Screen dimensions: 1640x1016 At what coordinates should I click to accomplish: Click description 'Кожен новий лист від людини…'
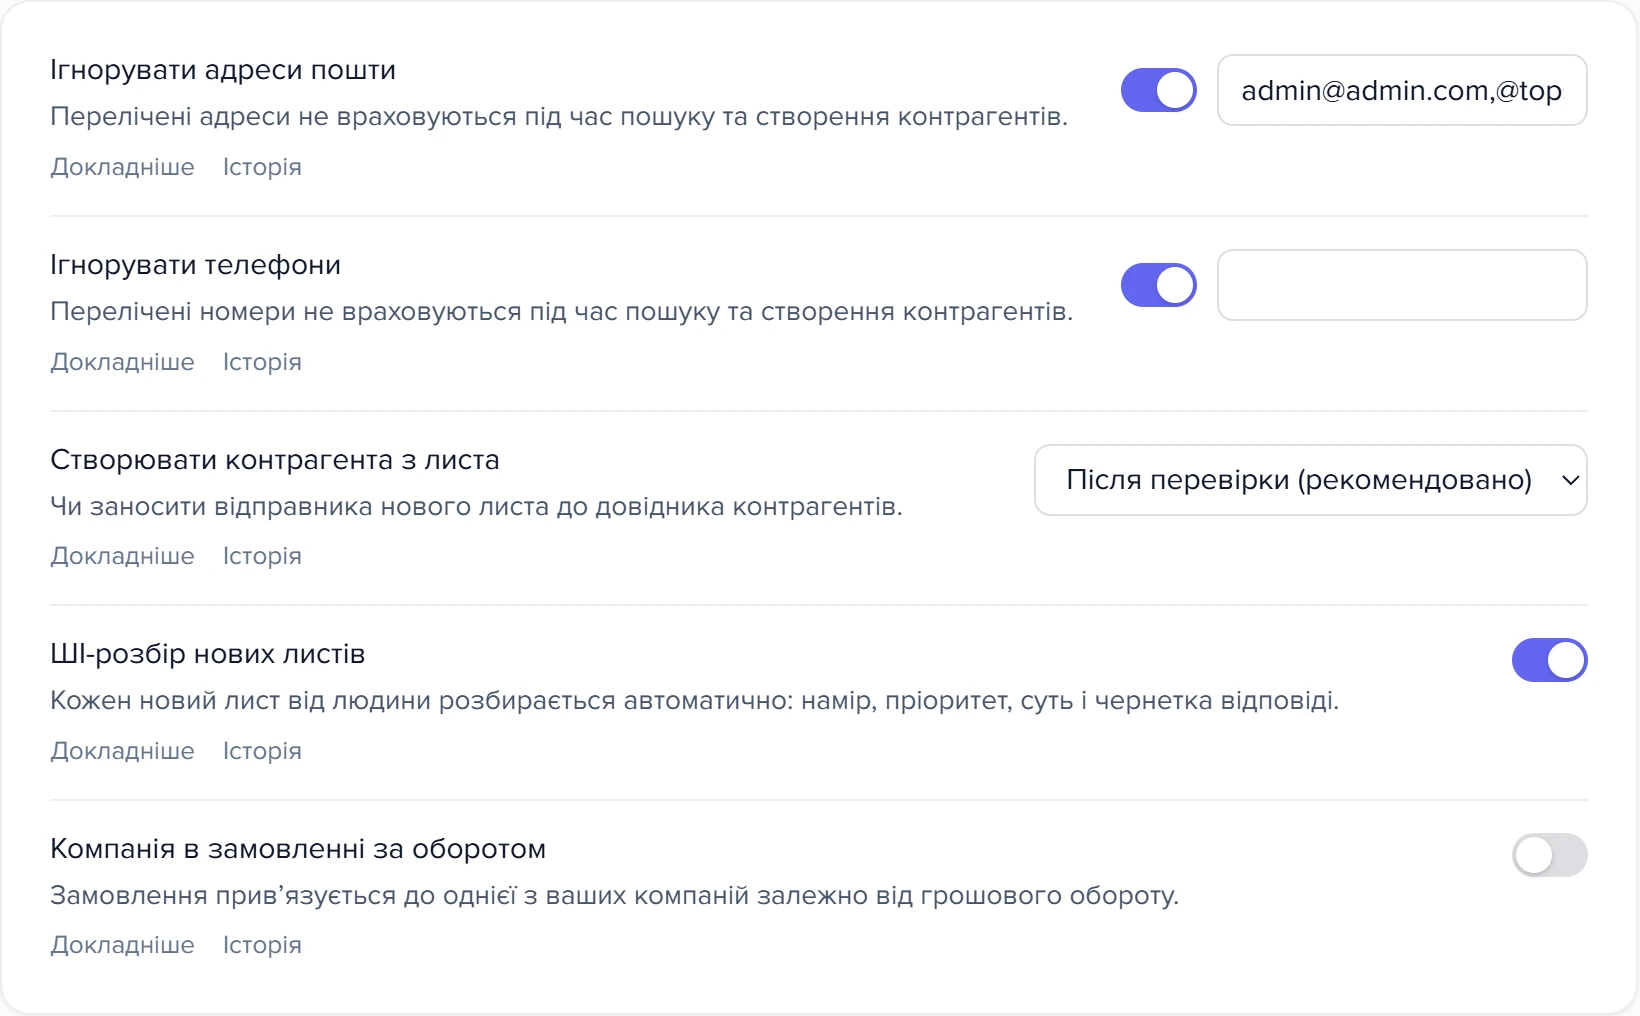(x=694, y=701)
